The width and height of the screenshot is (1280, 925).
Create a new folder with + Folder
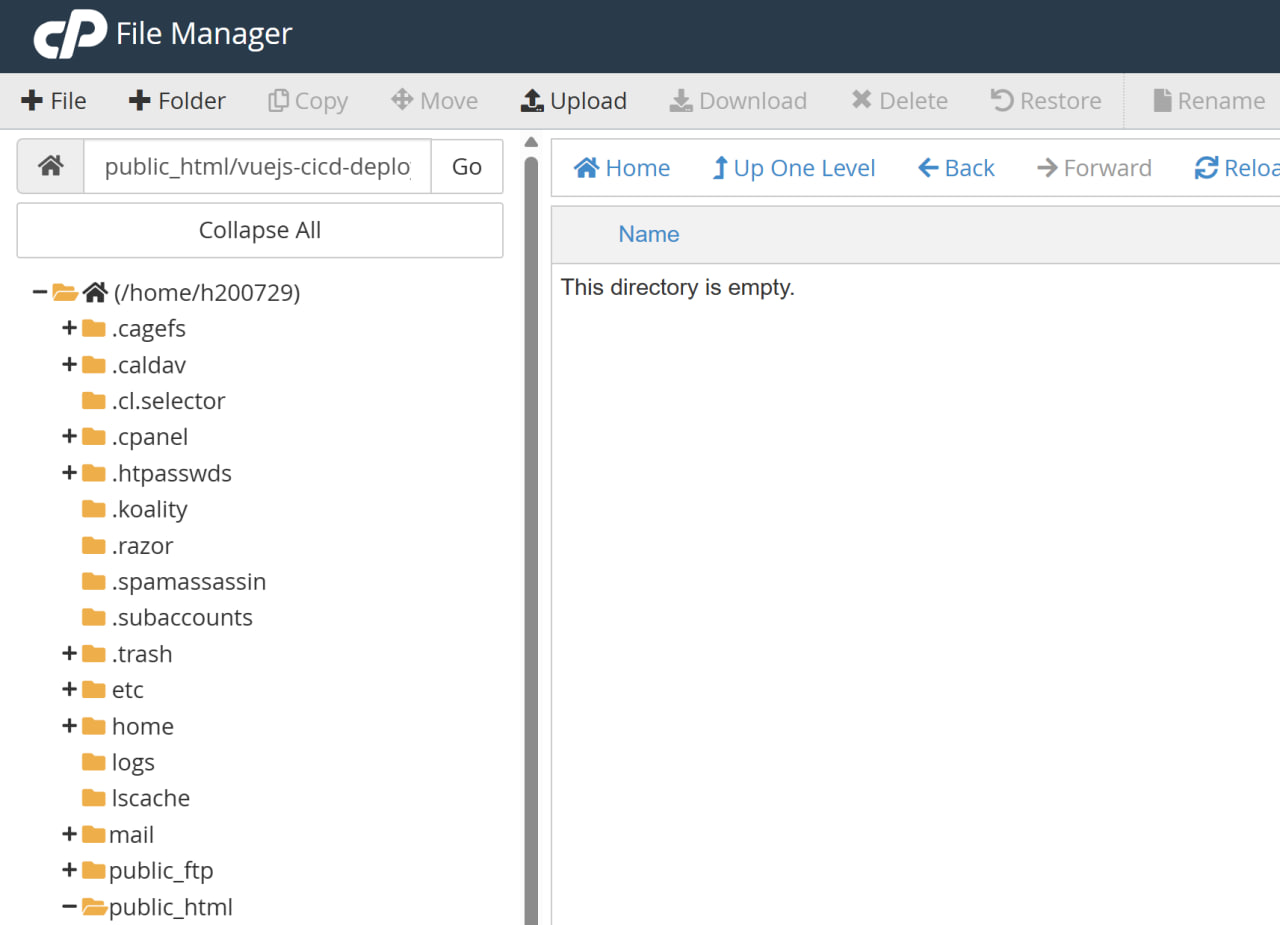tap(178, 101)
